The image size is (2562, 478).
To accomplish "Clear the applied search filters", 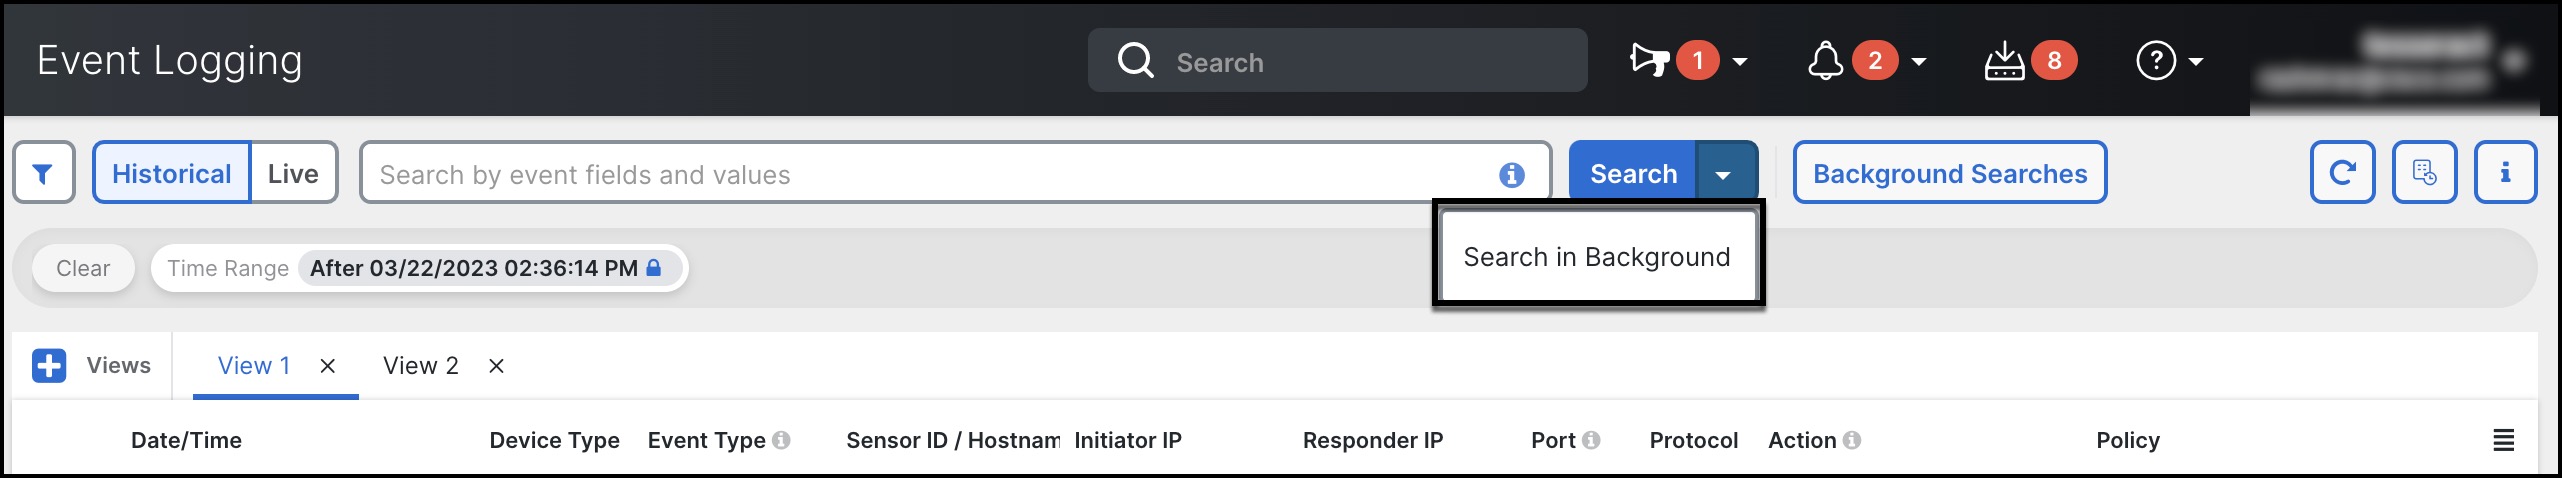I will pyautogui.click(x=83, y=268).
